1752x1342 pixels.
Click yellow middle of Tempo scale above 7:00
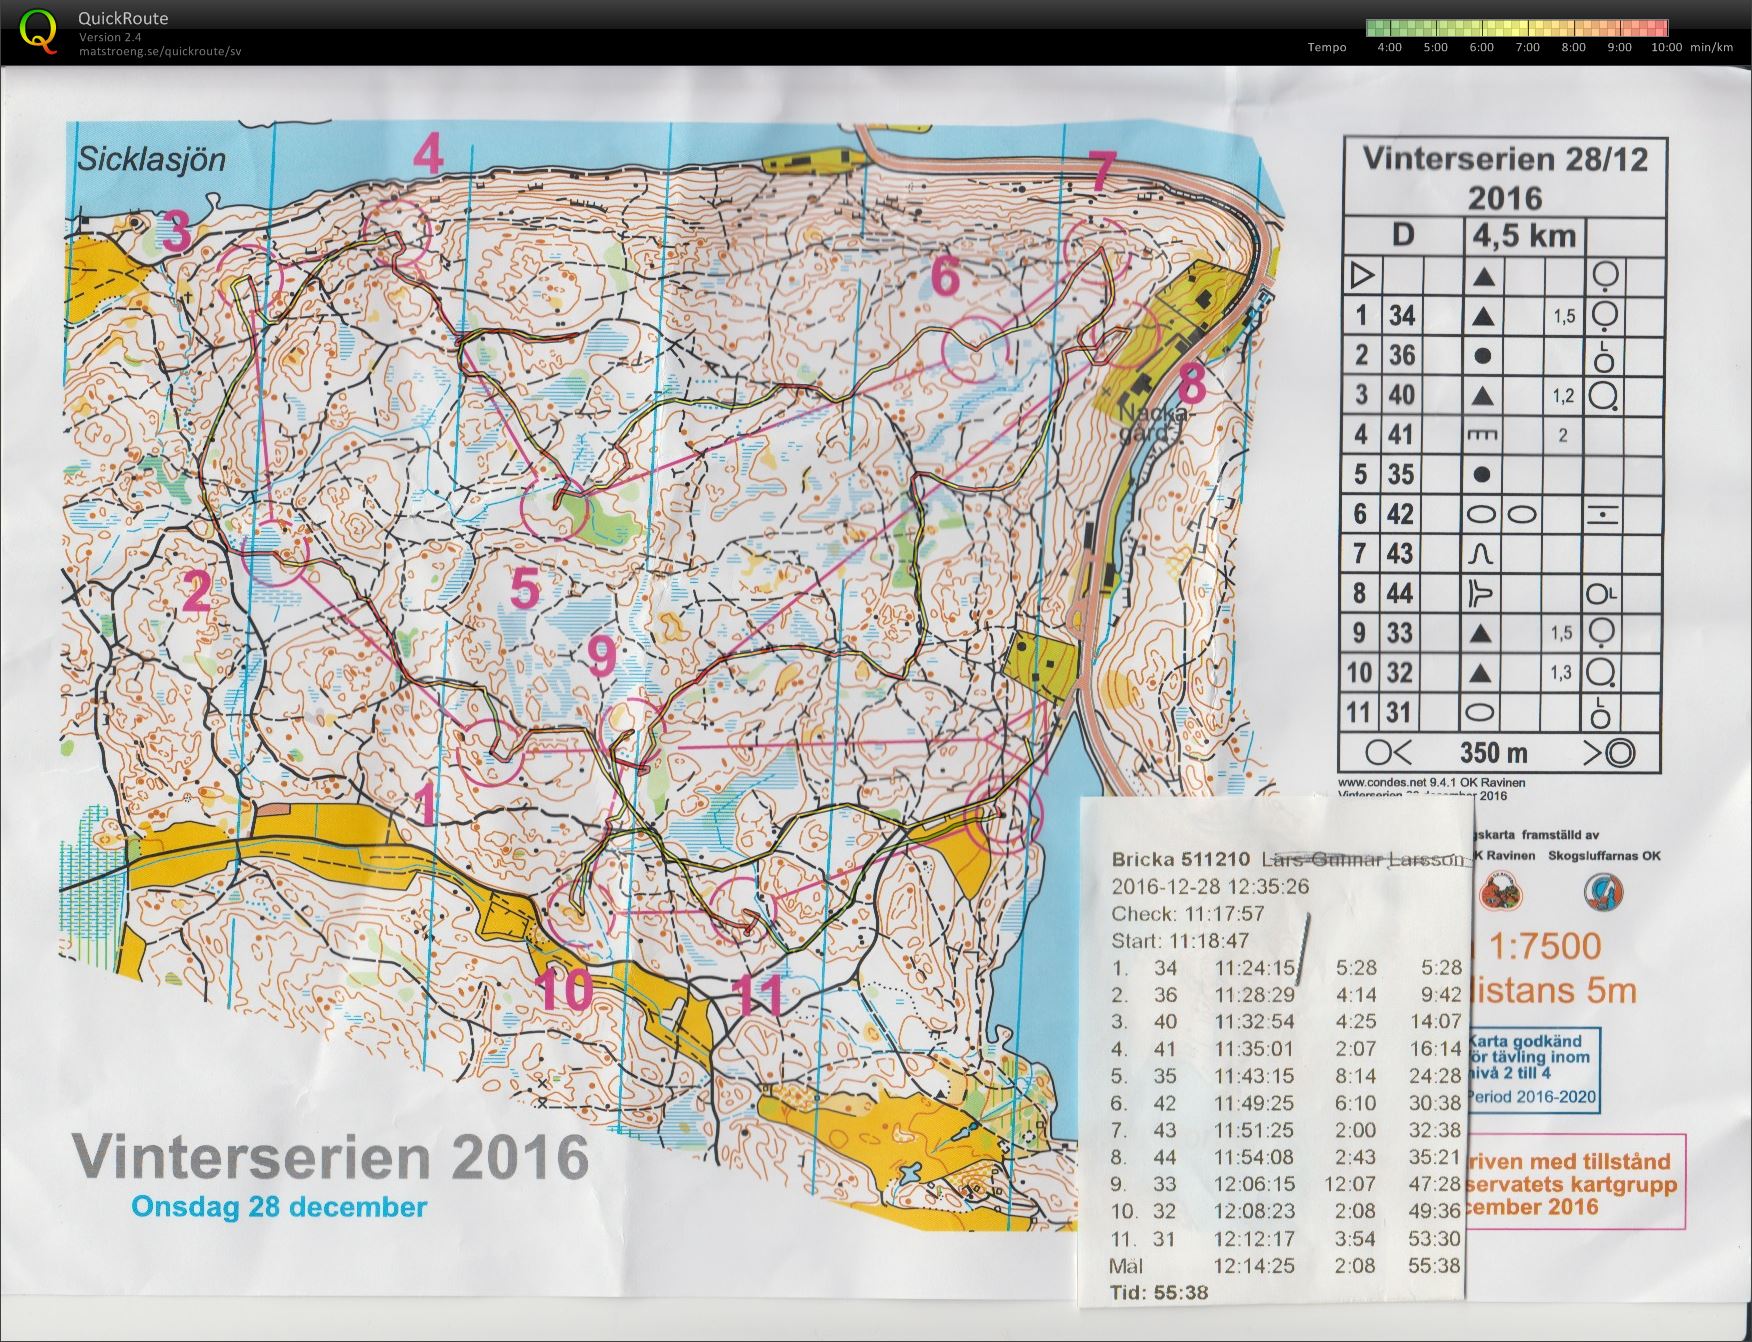(x=1527, y=28)
